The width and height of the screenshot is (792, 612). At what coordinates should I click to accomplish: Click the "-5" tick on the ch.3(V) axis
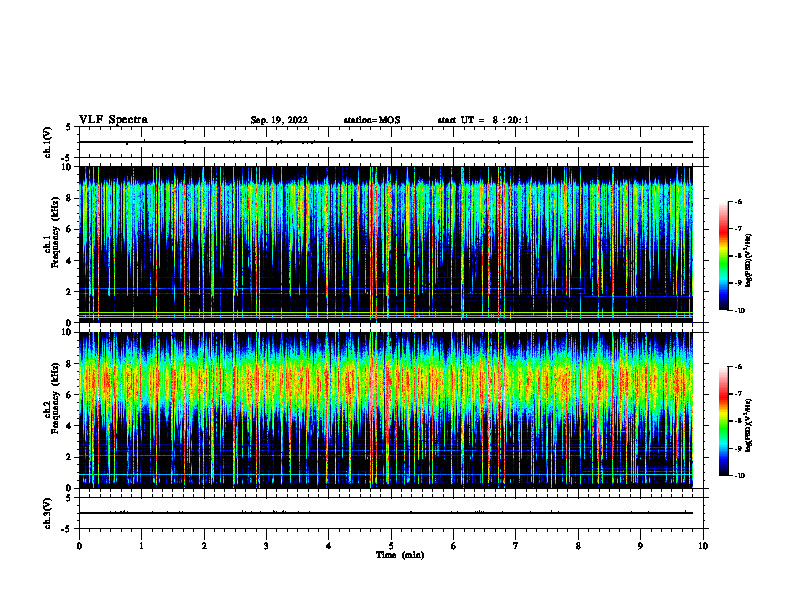coord(66,529)
